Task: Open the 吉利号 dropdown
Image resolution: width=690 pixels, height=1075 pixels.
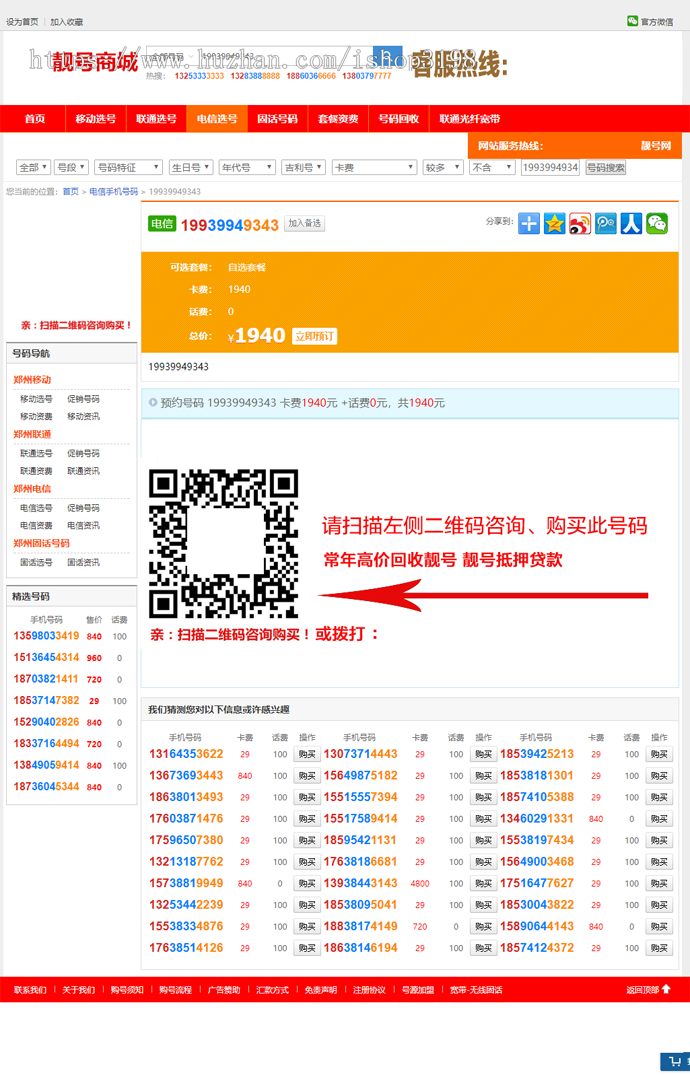Action: (303, 167)
